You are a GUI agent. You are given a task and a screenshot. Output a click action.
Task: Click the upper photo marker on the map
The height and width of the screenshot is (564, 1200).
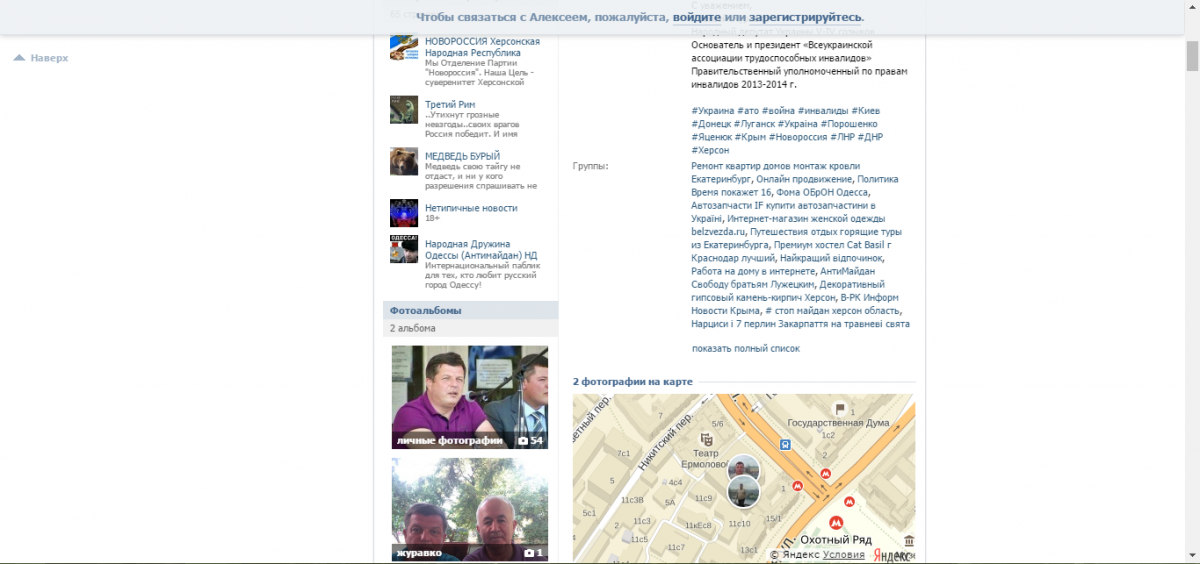[742, 469]
